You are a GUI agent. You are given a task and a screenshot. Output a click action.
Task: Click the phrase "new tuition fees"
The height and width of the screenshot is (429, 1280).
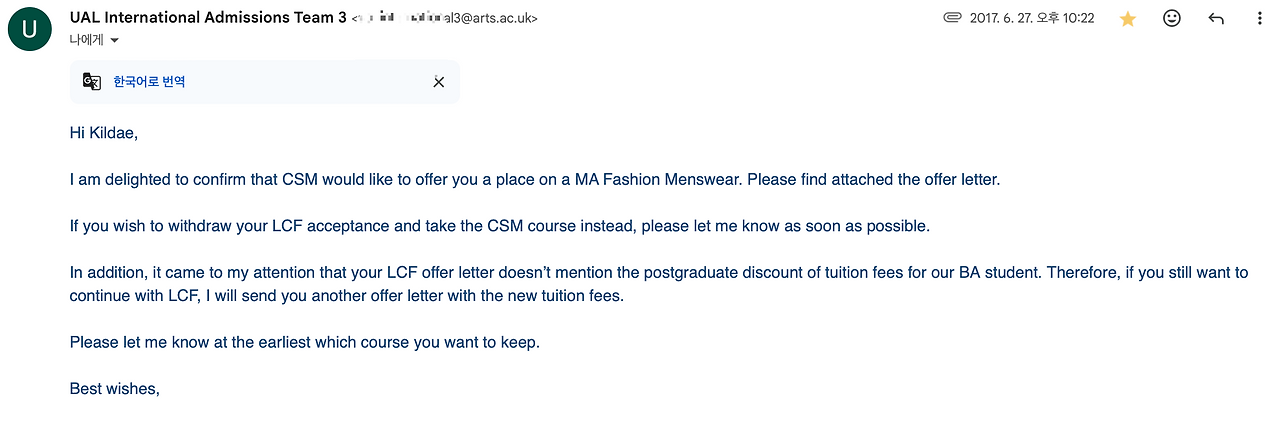[565, 296]
